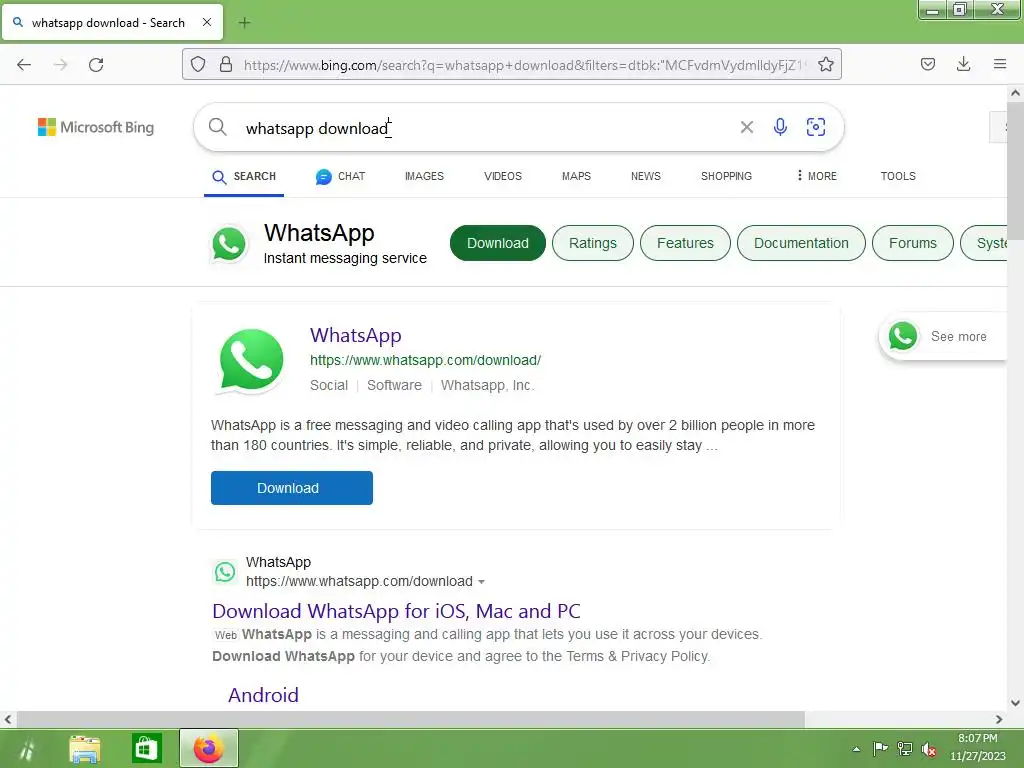Open the WhatsApp title link in card

[355, 335]
